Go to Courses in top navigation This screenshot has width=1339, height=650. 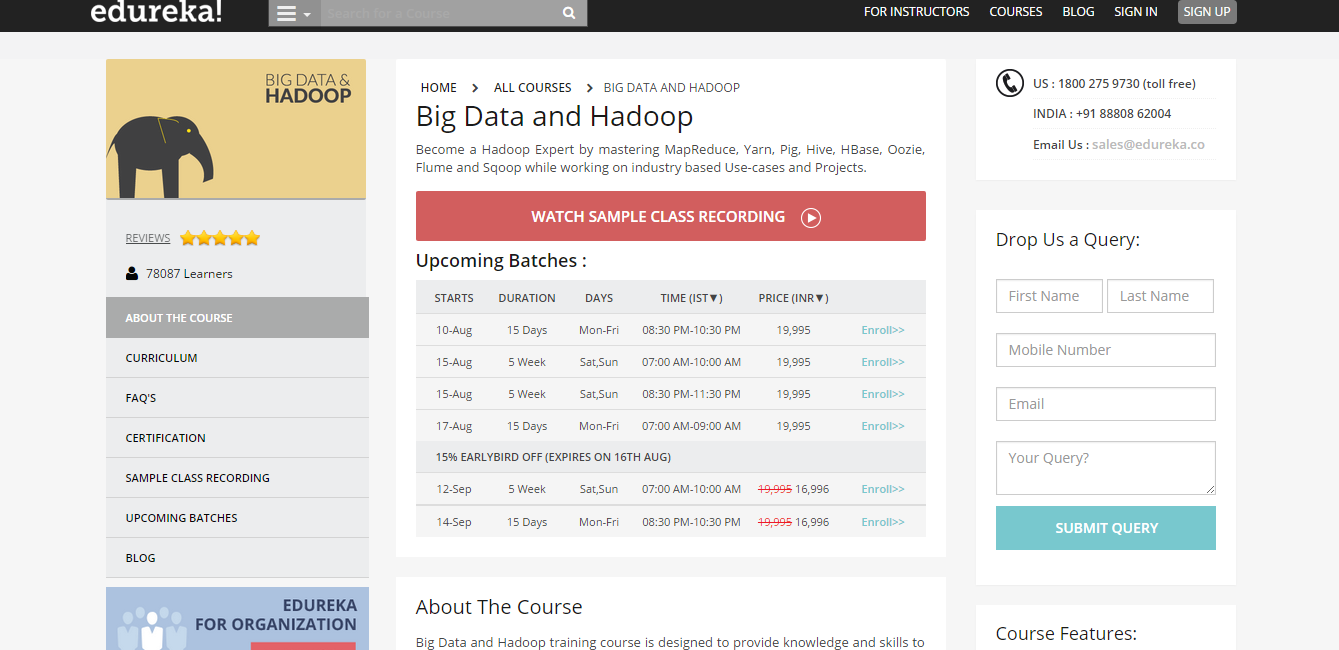coord(1016,12)
